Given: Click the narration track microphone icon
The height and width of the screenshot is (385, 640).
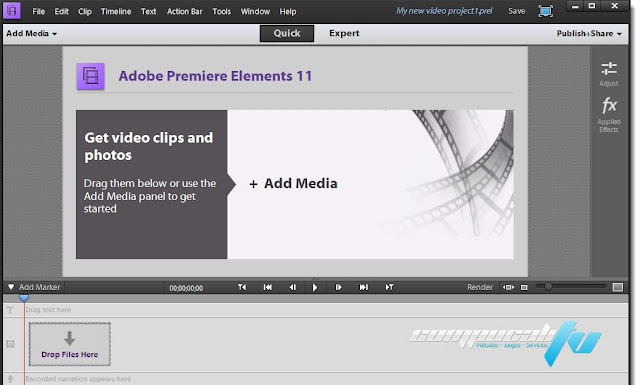Looking at the screenshot, I should [x=11, y=379].
